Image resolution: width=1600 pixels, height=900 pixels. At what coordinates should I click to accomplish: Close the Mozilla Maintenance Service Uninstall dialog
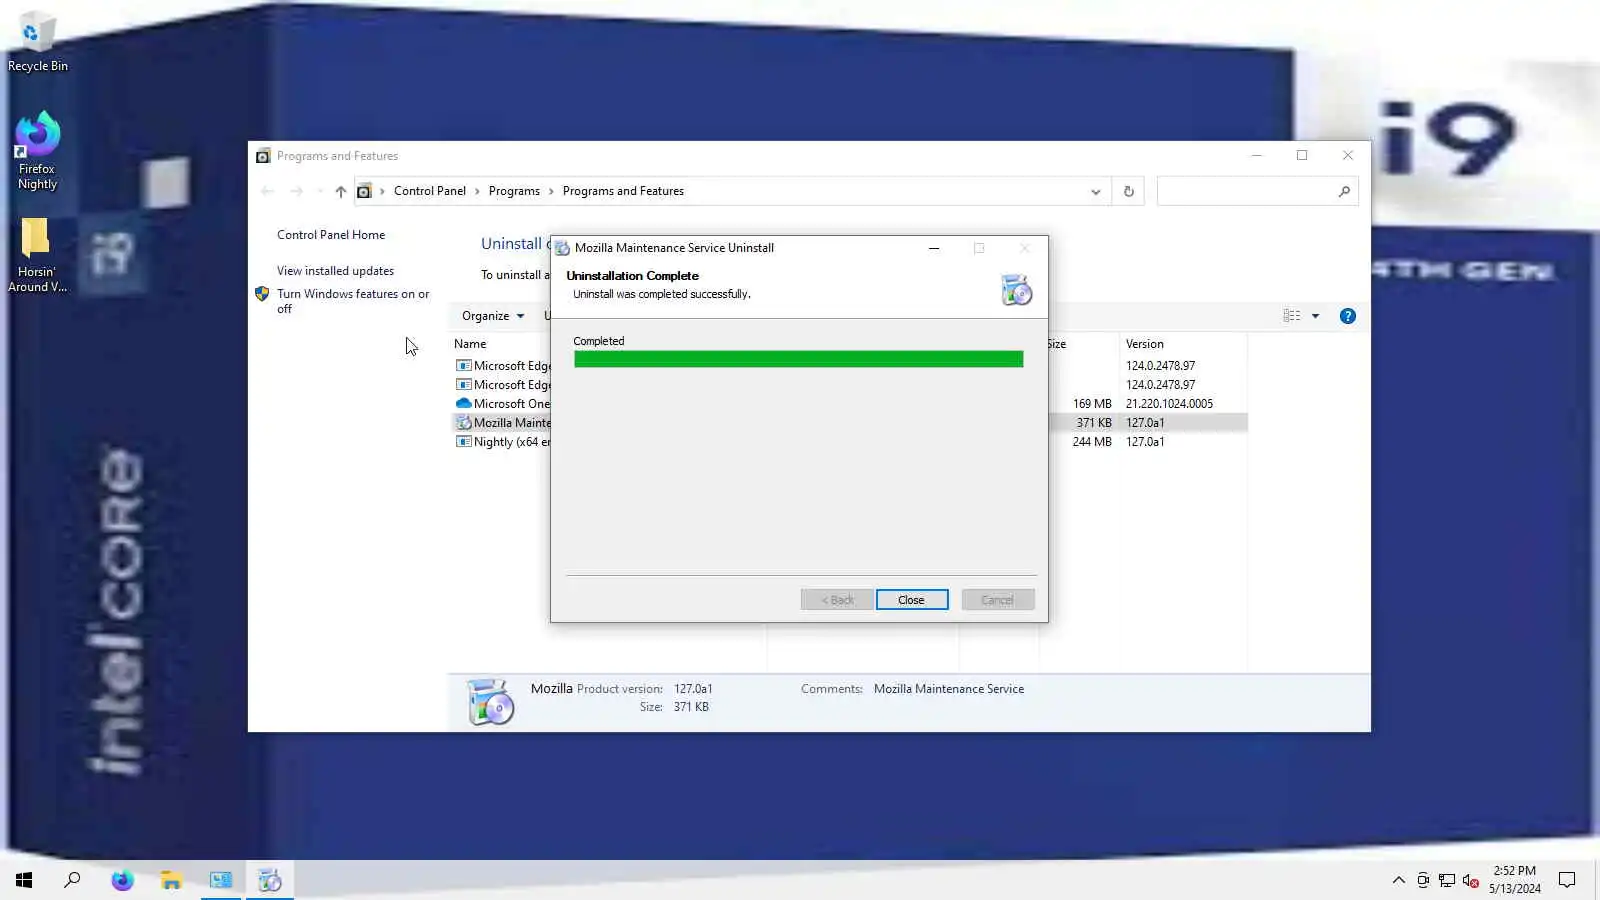click(x=911, y=600)
